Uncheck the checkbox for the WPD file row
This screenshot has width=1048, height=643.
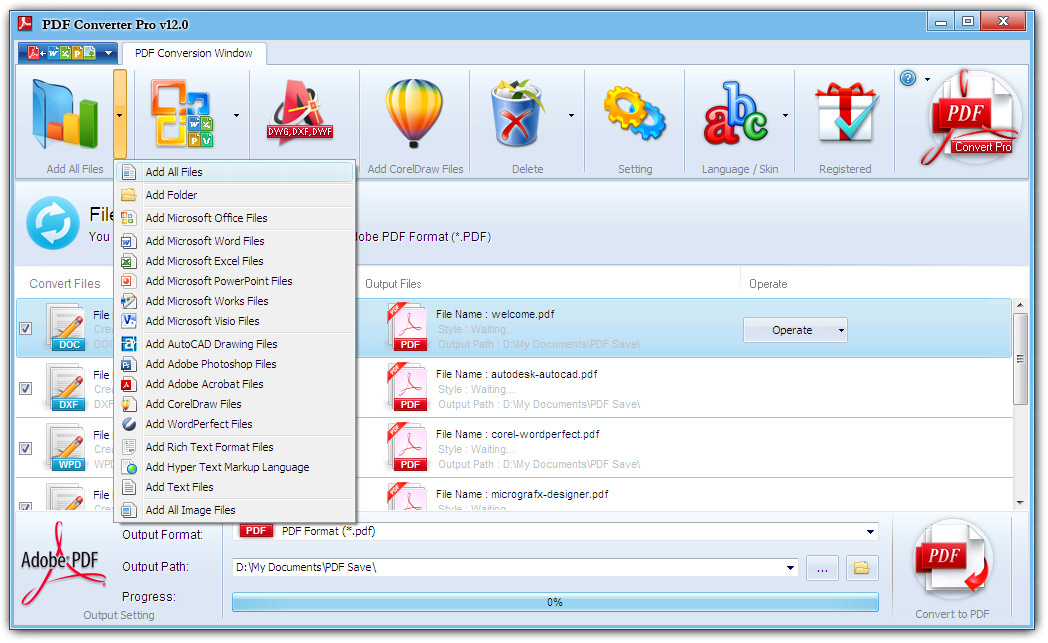25,448
